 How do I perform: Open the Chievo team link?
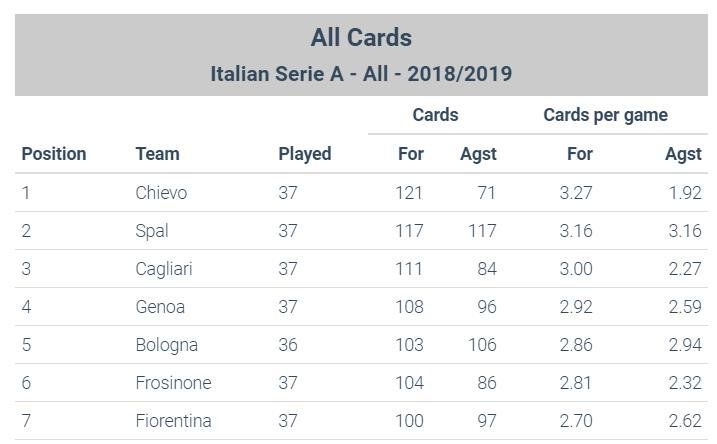point(161,193)
